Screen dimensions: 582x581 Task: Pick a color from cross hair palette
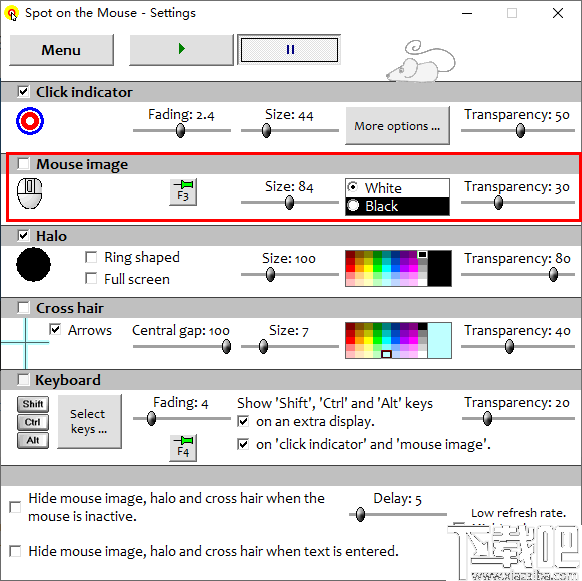point(386,340)
